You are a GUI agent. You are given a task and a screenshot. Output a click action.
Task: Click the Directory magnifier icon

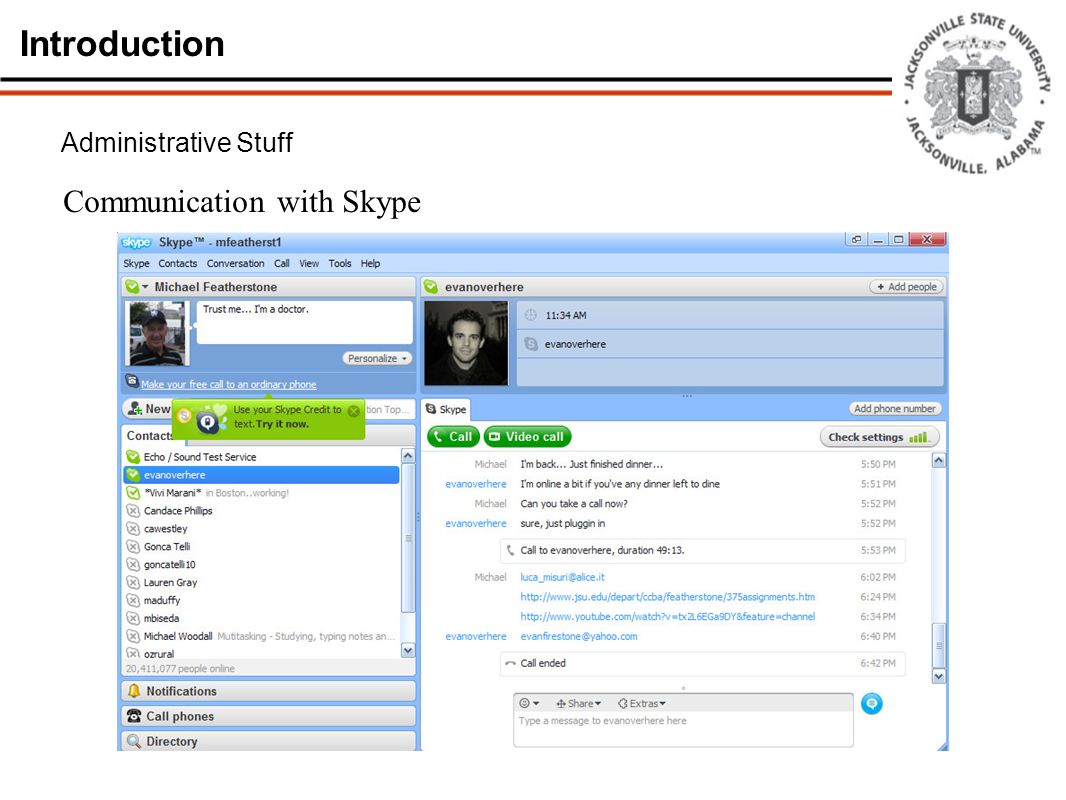click(134, 741)
